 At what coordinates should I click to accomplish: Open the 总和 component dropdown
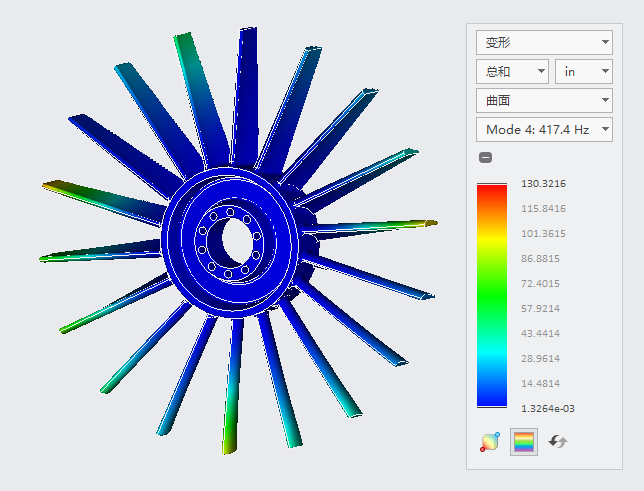(512, 71)
